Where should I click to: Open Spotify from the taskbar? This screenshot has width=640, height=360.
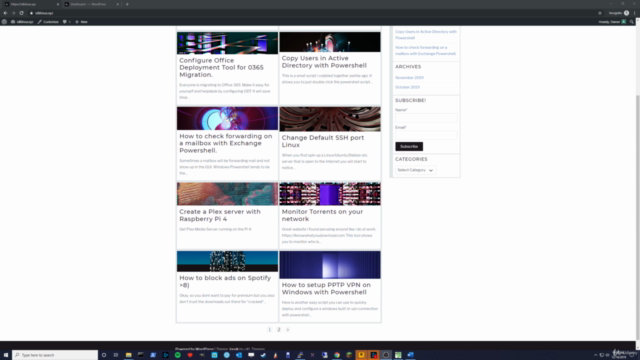pyautogui.click(x=178, y=355)
